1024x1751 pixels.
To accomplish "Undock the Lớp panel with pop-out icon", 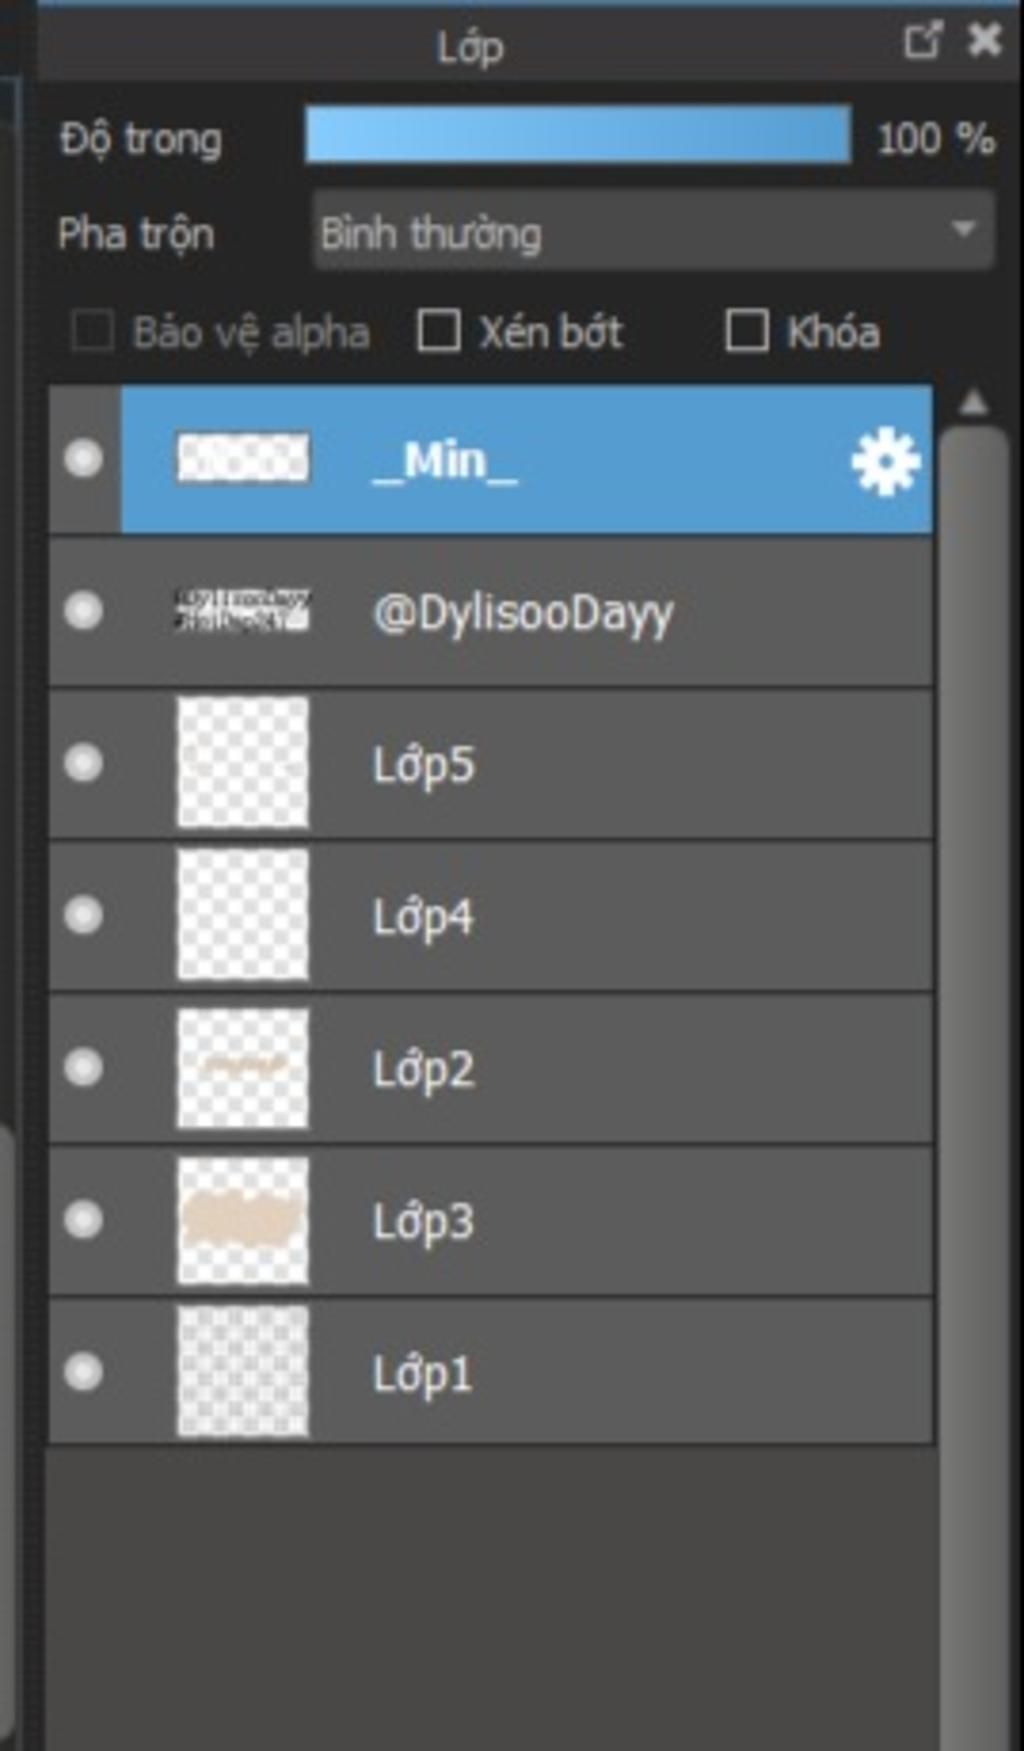I will (922, 41).
